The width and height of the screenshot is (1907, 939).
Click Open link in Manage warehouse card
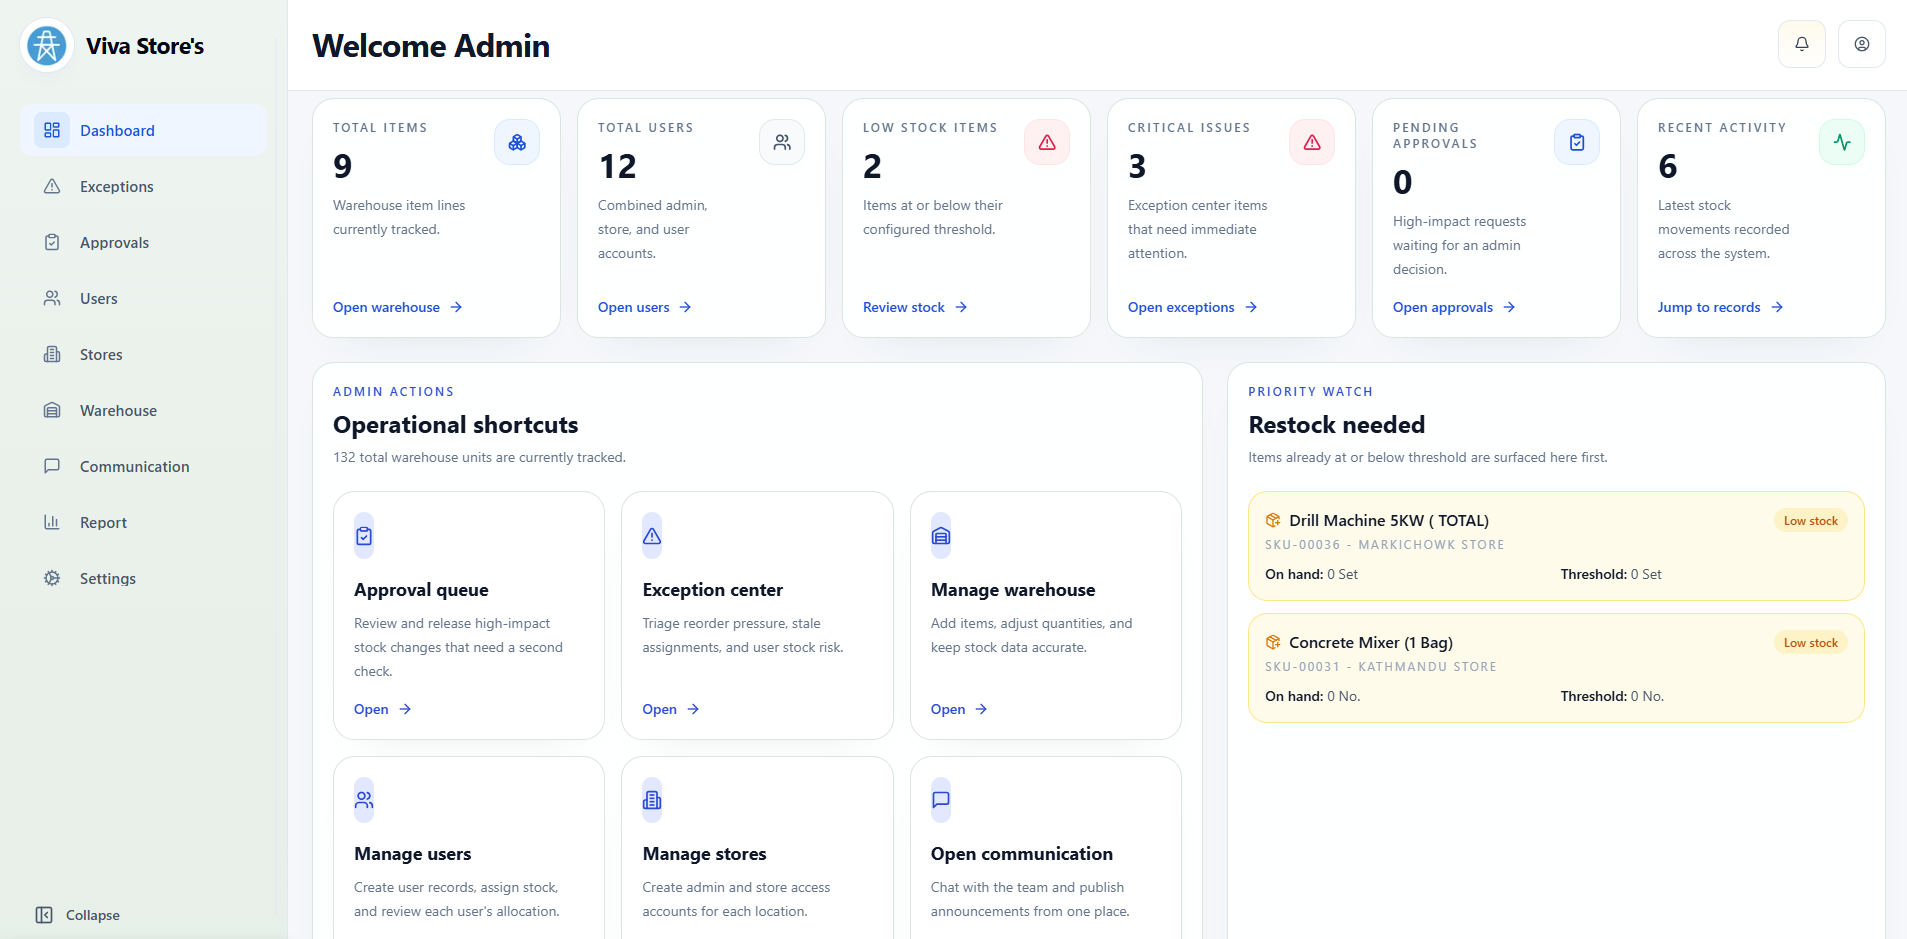click(x=959, y=709)
